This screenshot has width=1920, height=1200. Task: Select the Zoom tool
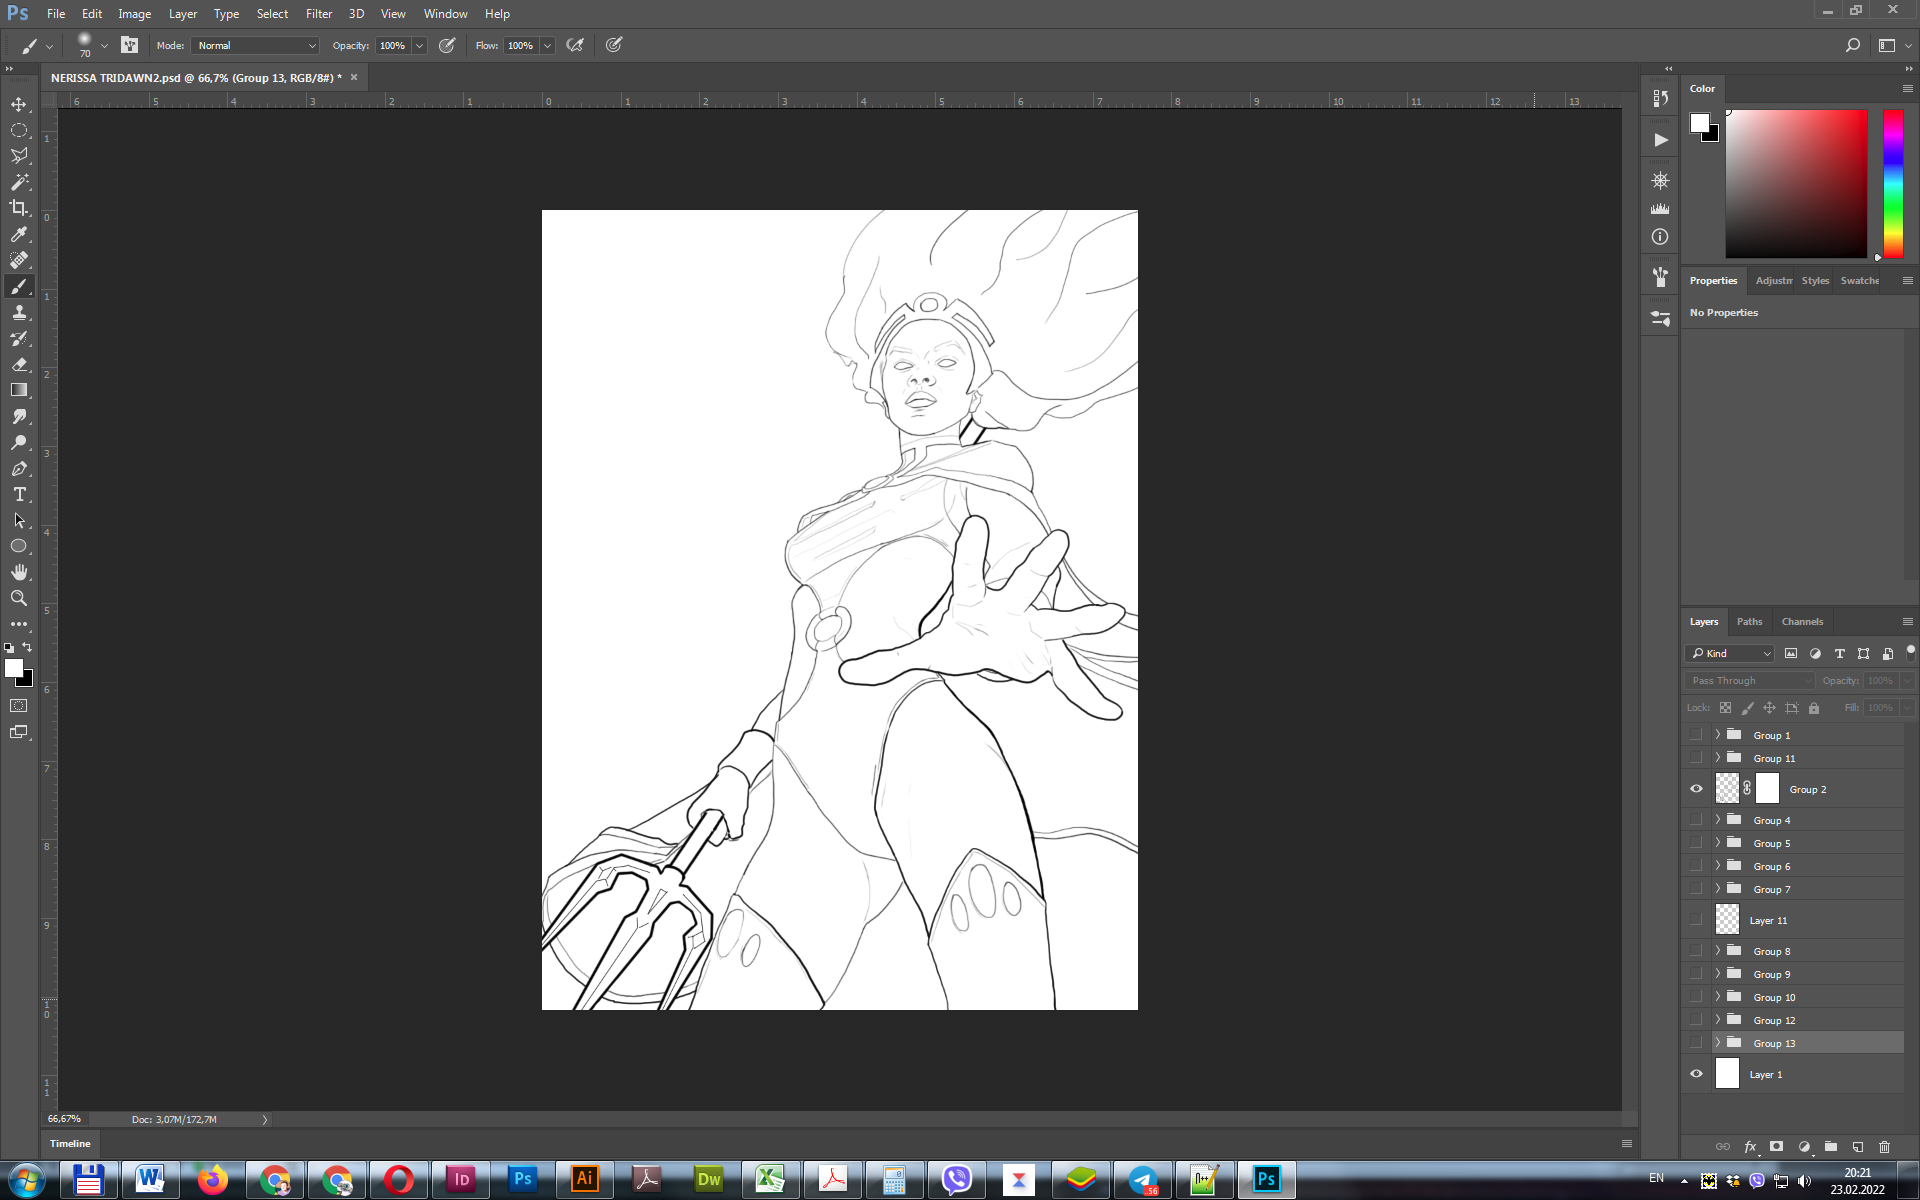19,598
